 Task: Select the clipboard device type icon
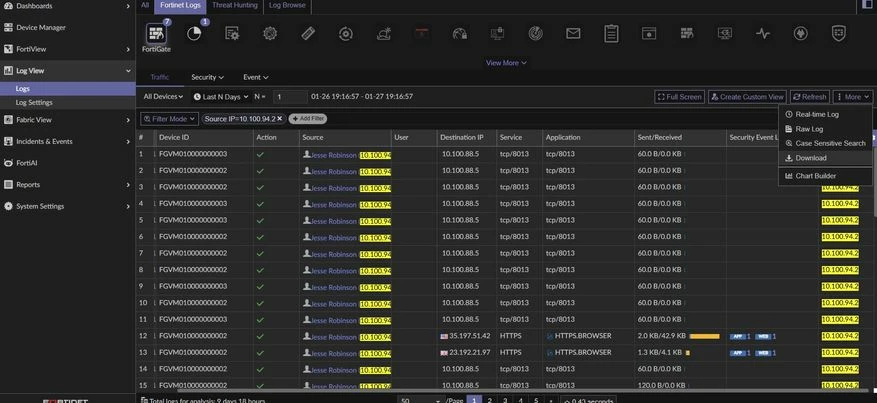click(x=611, y=34)
